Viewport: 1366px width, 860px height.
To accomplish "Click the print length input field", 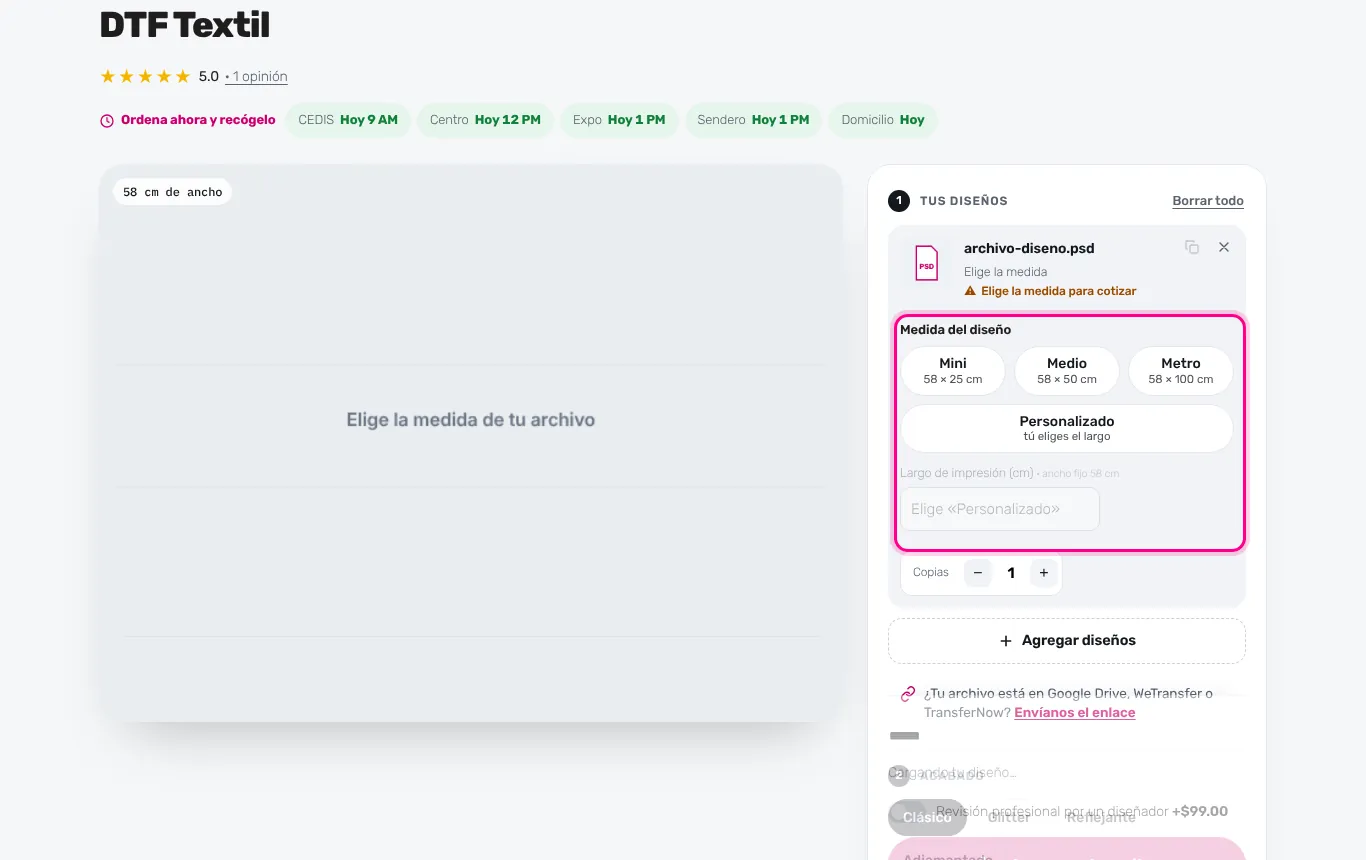I will pos(1000,509).
